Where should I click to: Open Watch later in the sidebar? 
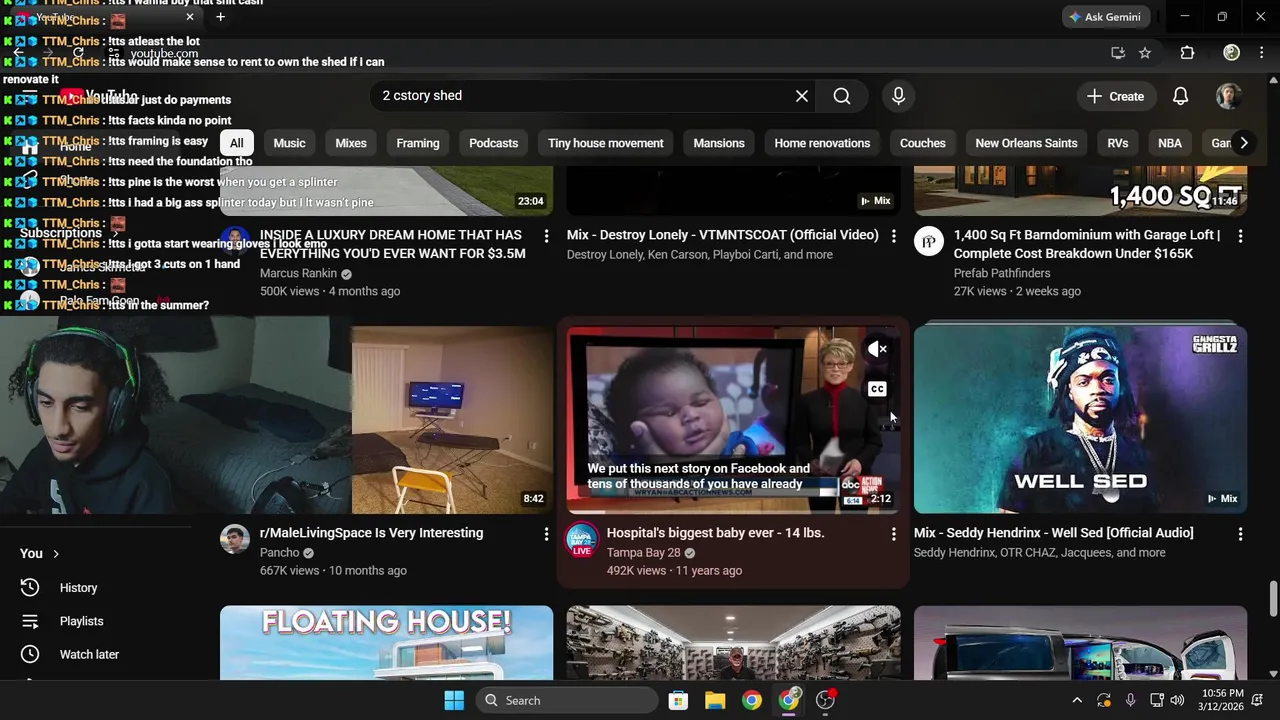click(x=89, y=654)
